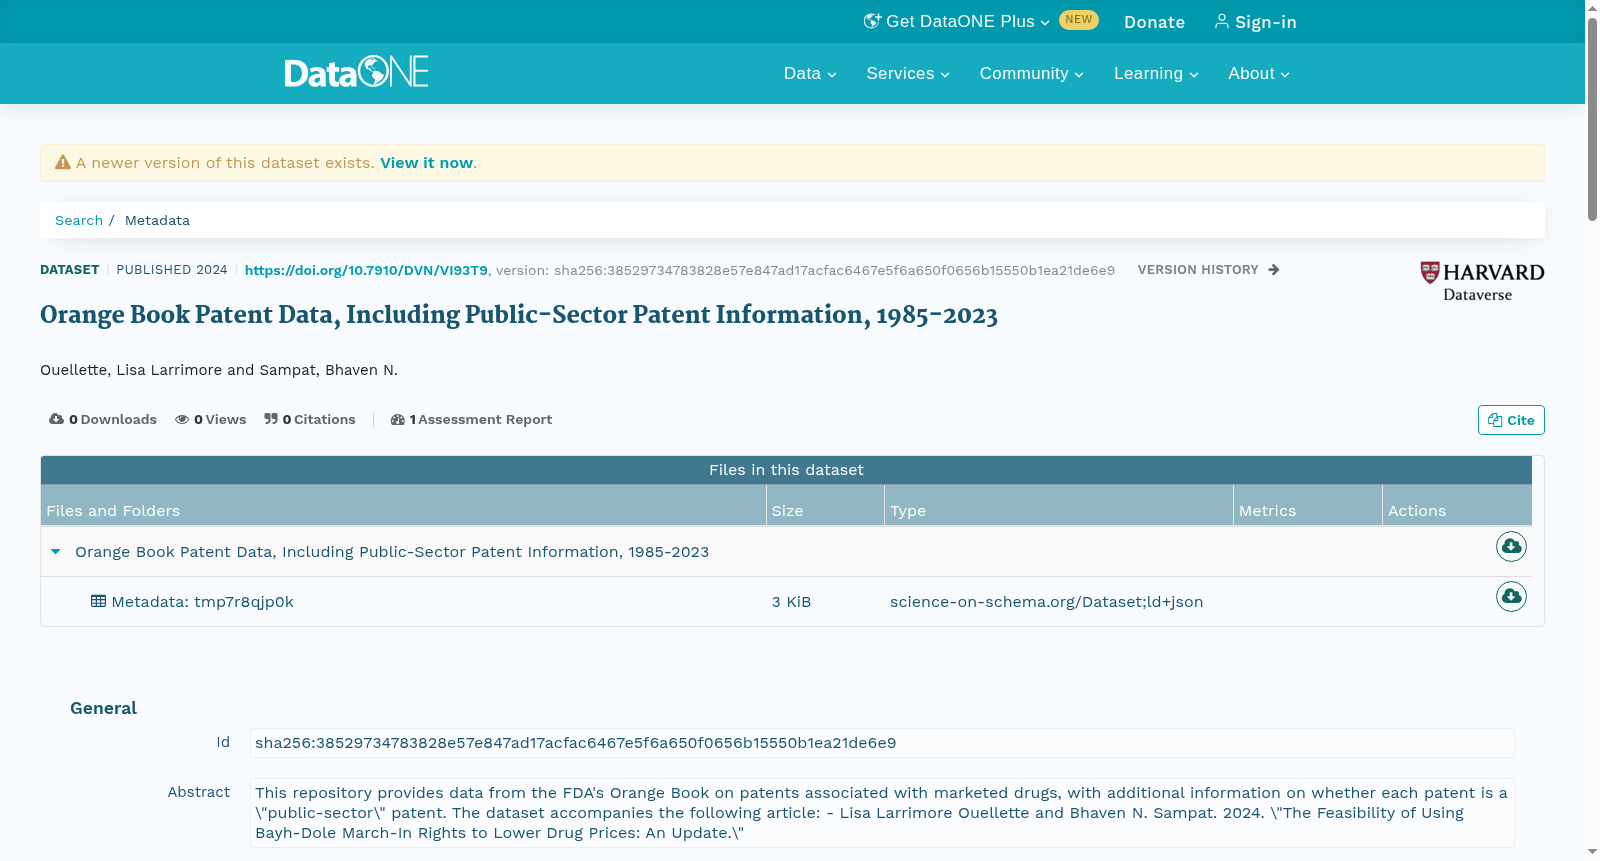Click the page vertical scrollbar thumb
Image resolution: width=1600 pixels, height=861 pixels.
1592,119
